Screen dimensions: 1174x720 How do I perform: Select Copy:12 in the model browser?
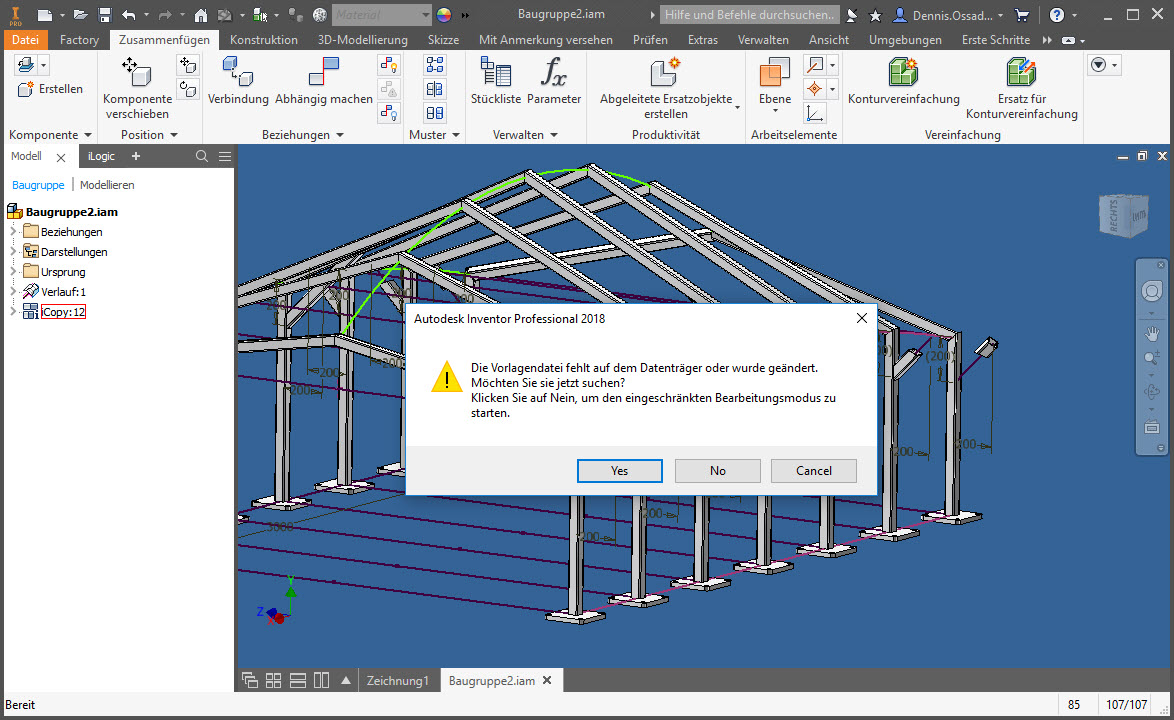[62, 311]
